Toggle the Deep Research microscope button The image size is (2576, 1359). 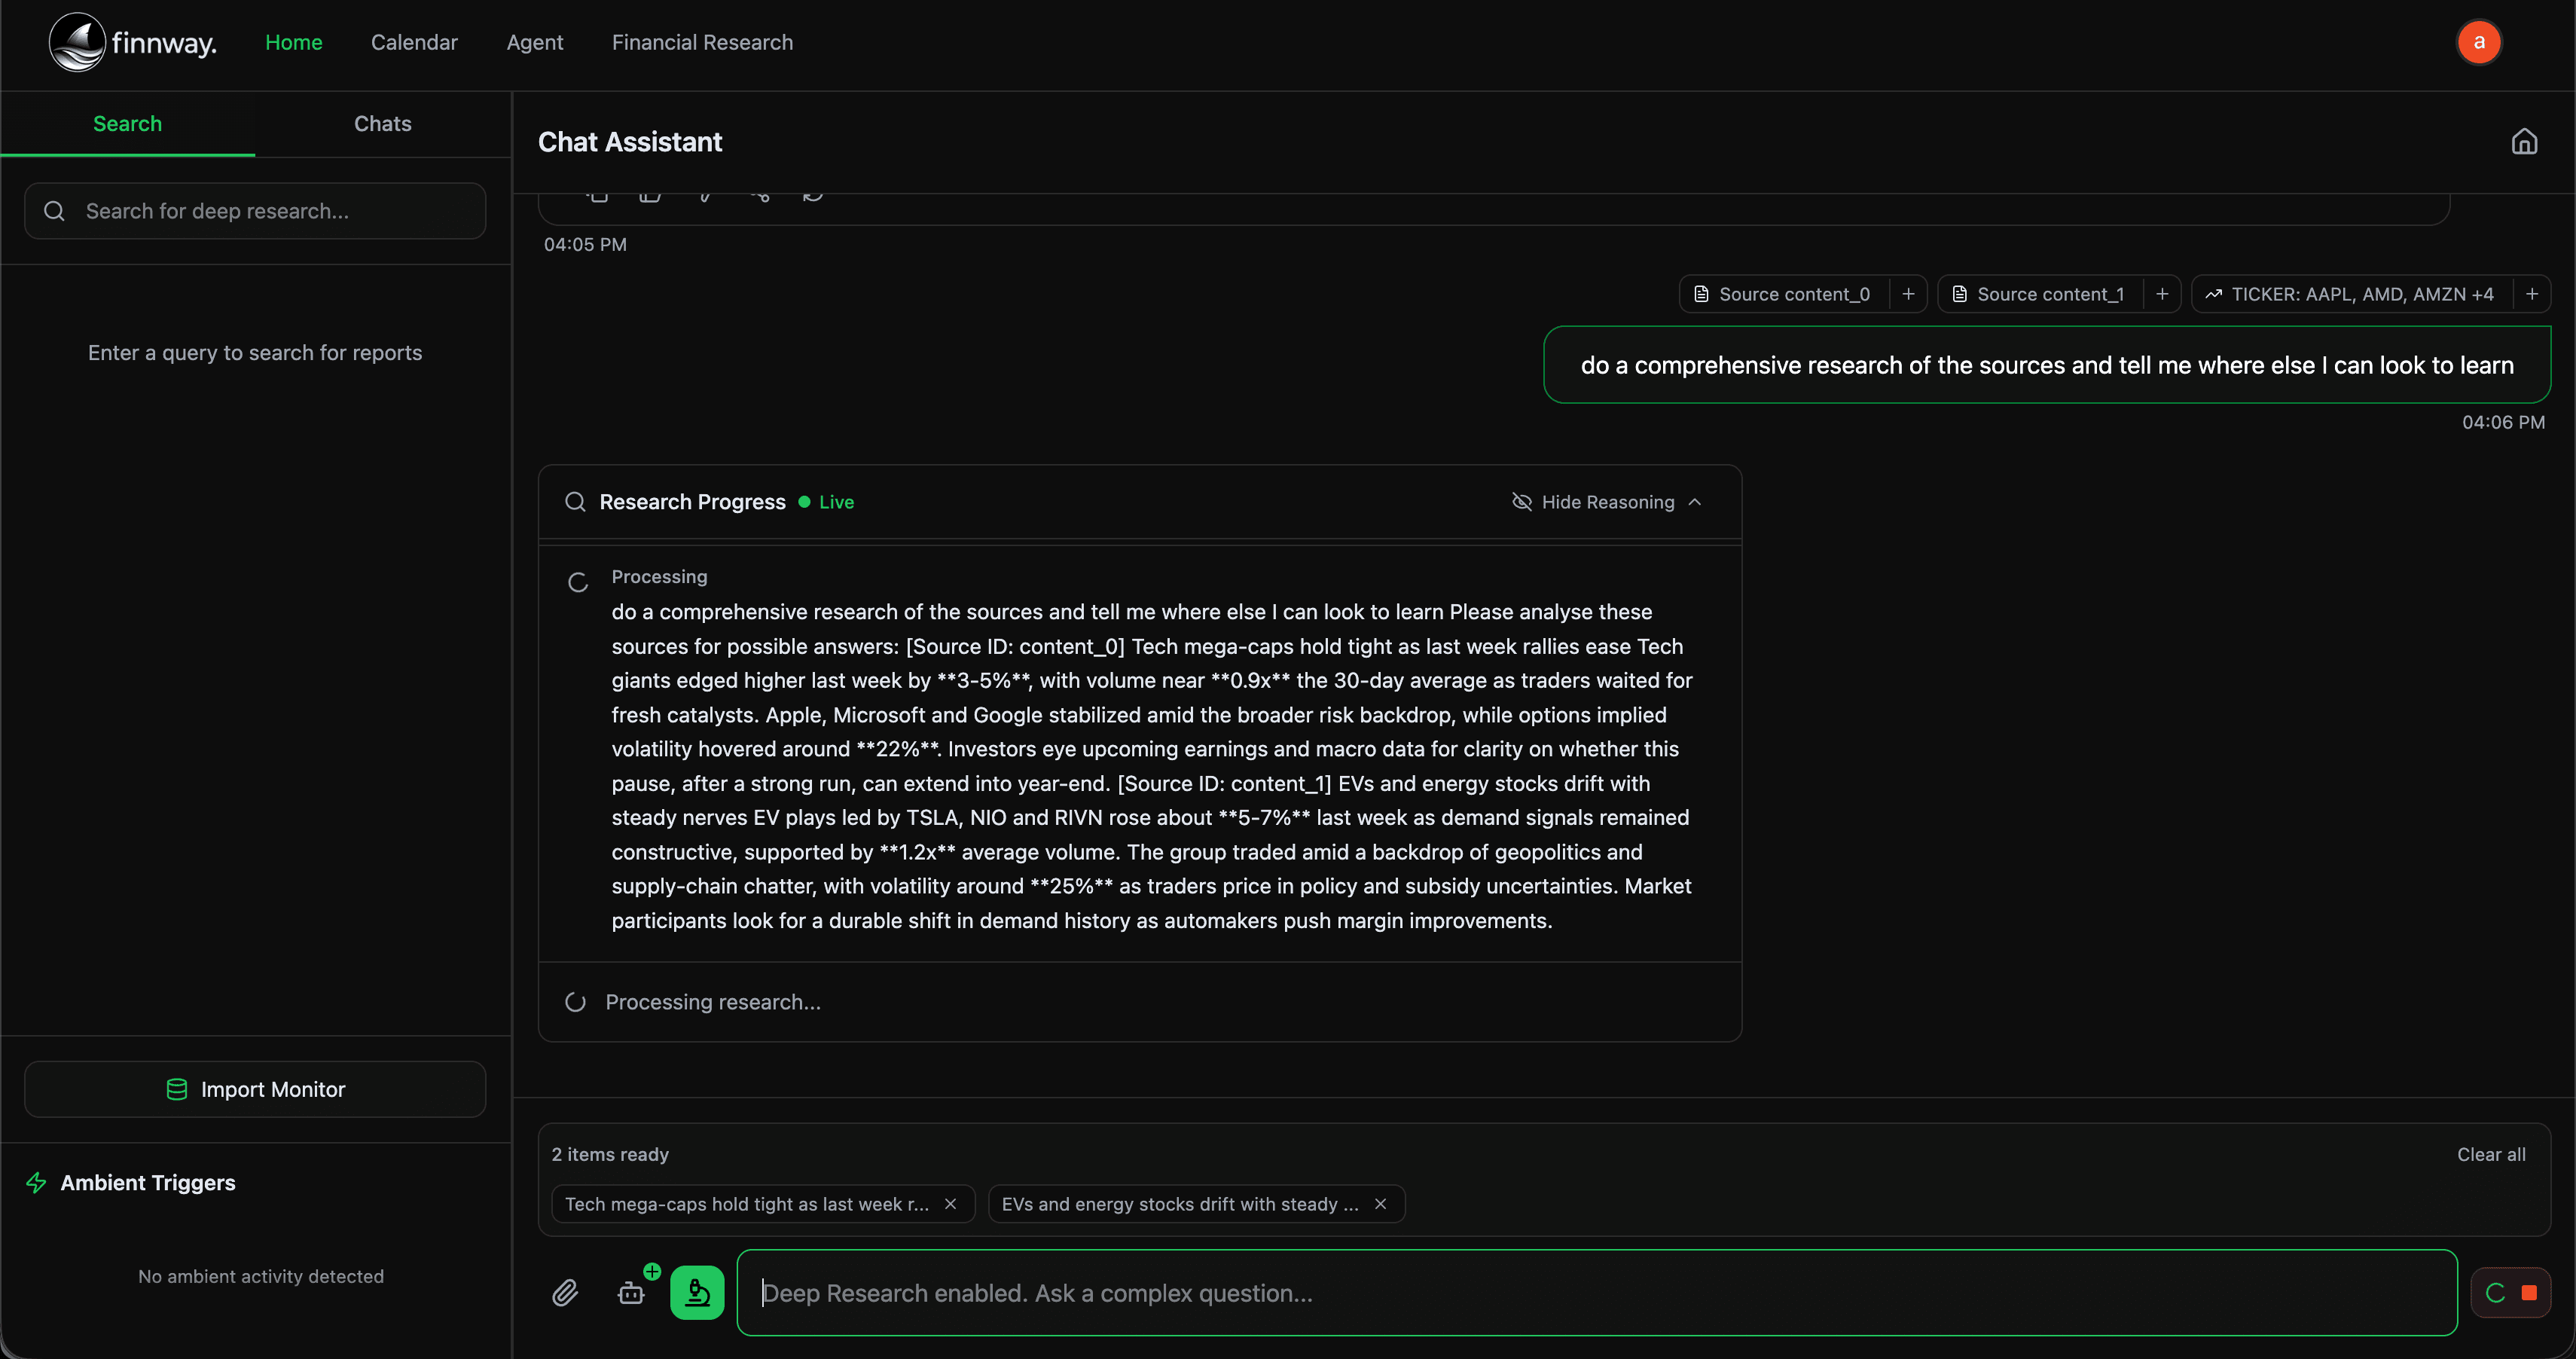pyautogui.click(x=697, y=1293)
